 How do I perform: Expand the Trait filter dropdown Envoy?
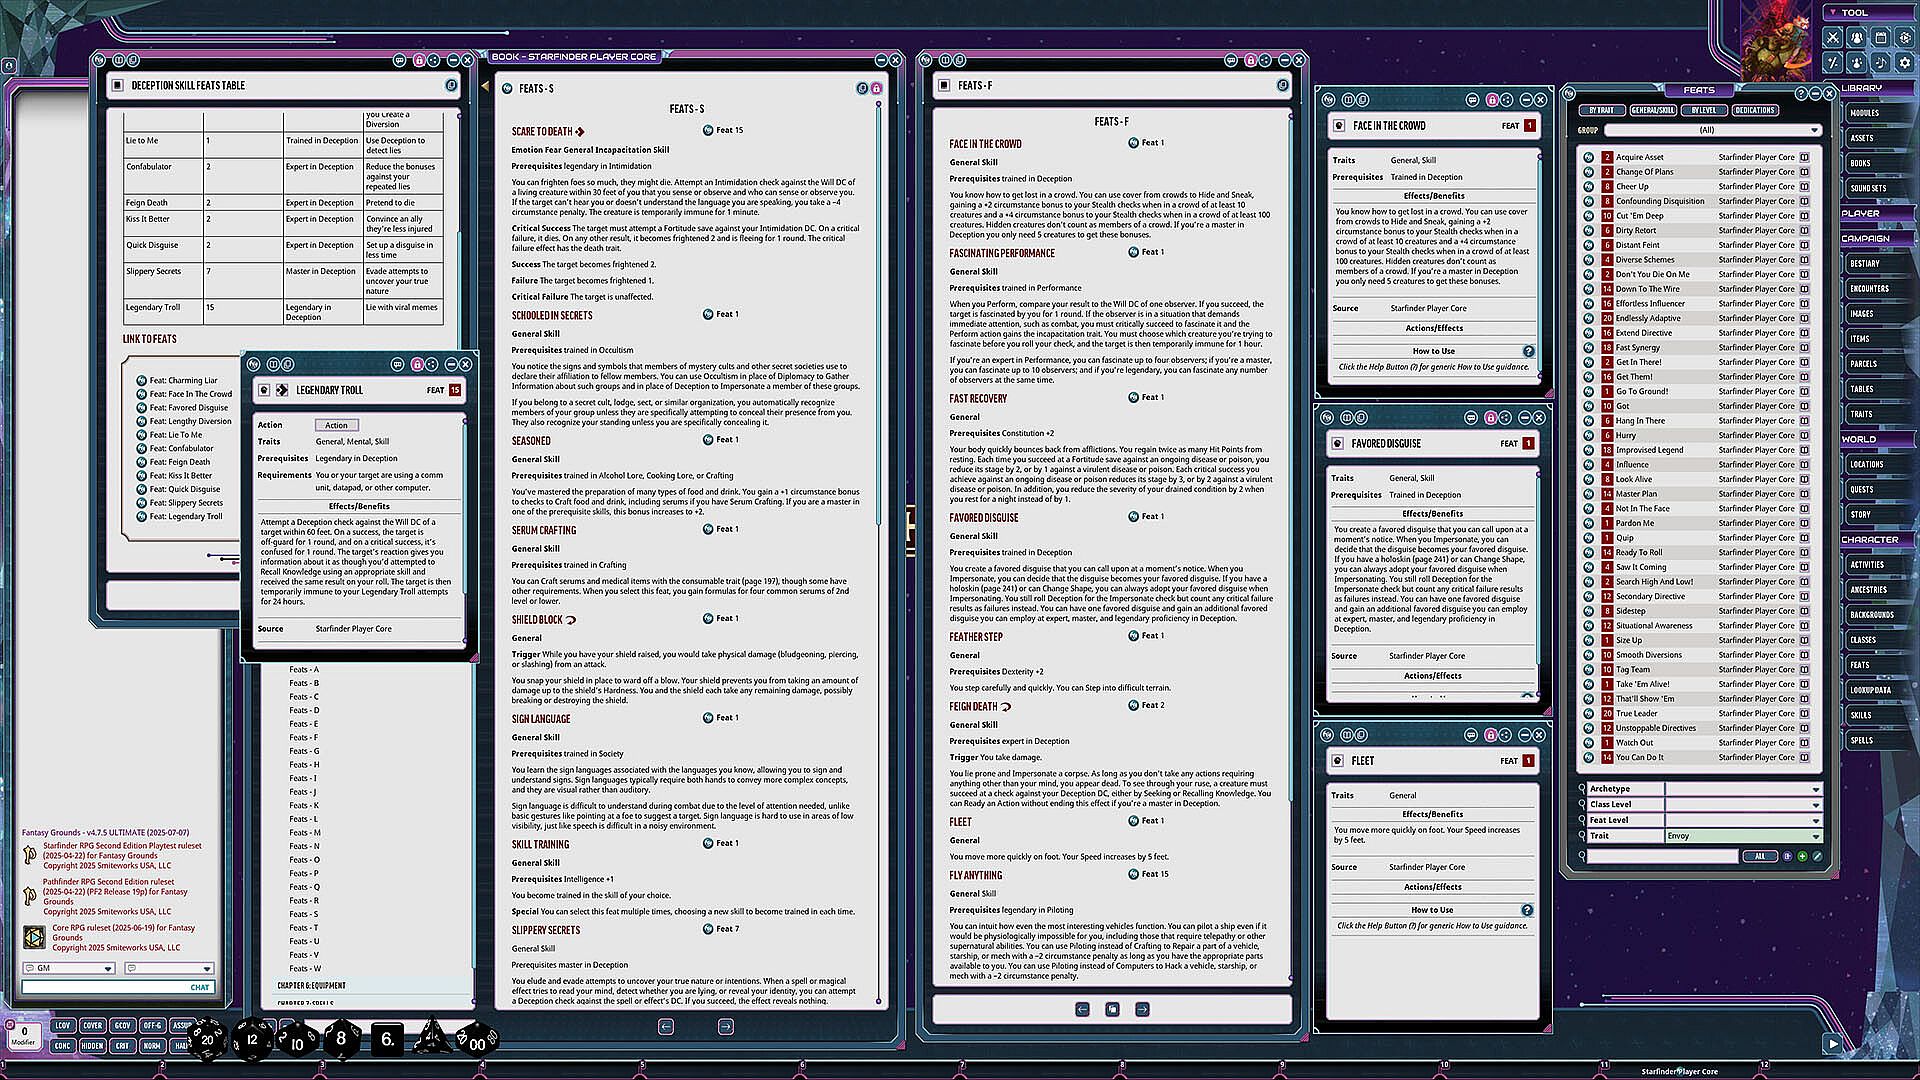[1742, 836]
